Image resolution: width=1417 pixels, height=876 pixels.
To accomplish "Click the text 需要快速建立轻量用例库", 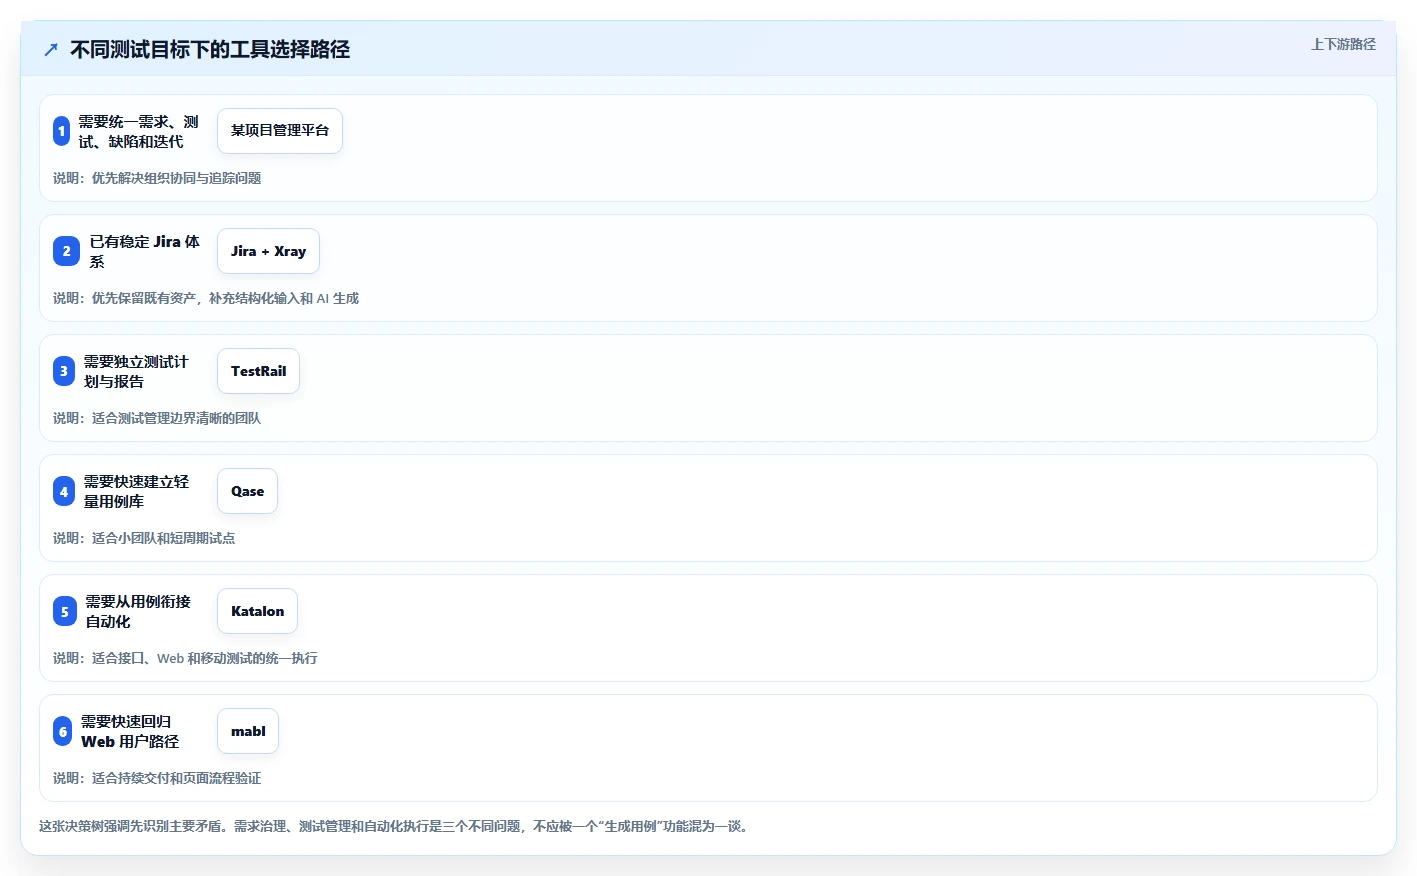I will click(x=136, y=491).
